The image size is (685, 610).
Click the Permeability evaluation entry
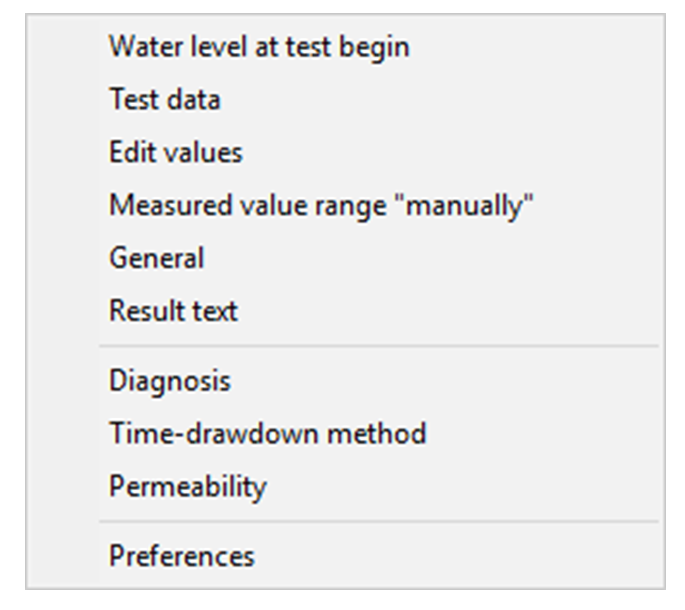(x=188, y=486)
